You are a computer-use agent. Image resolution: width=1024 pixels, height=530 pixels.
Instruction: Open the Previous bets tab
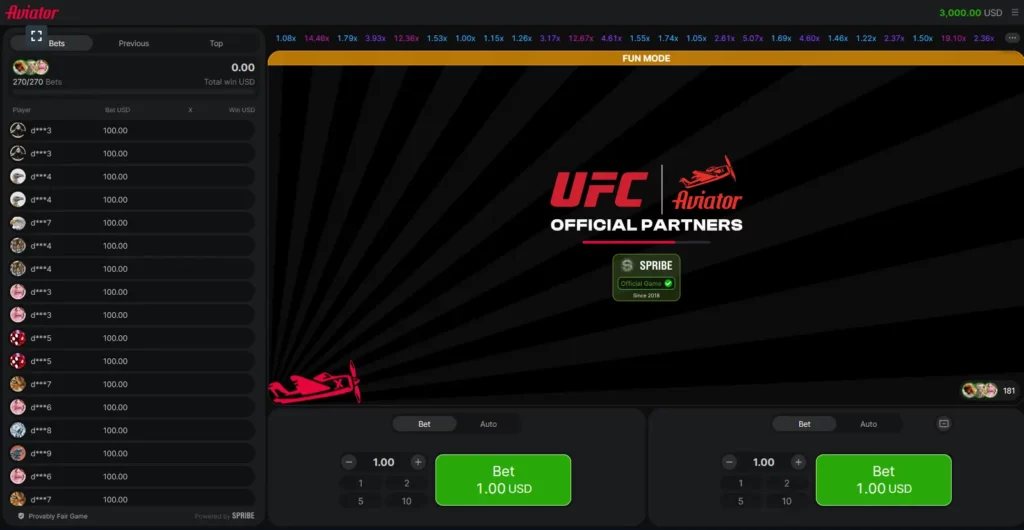[x=134, y=43]
